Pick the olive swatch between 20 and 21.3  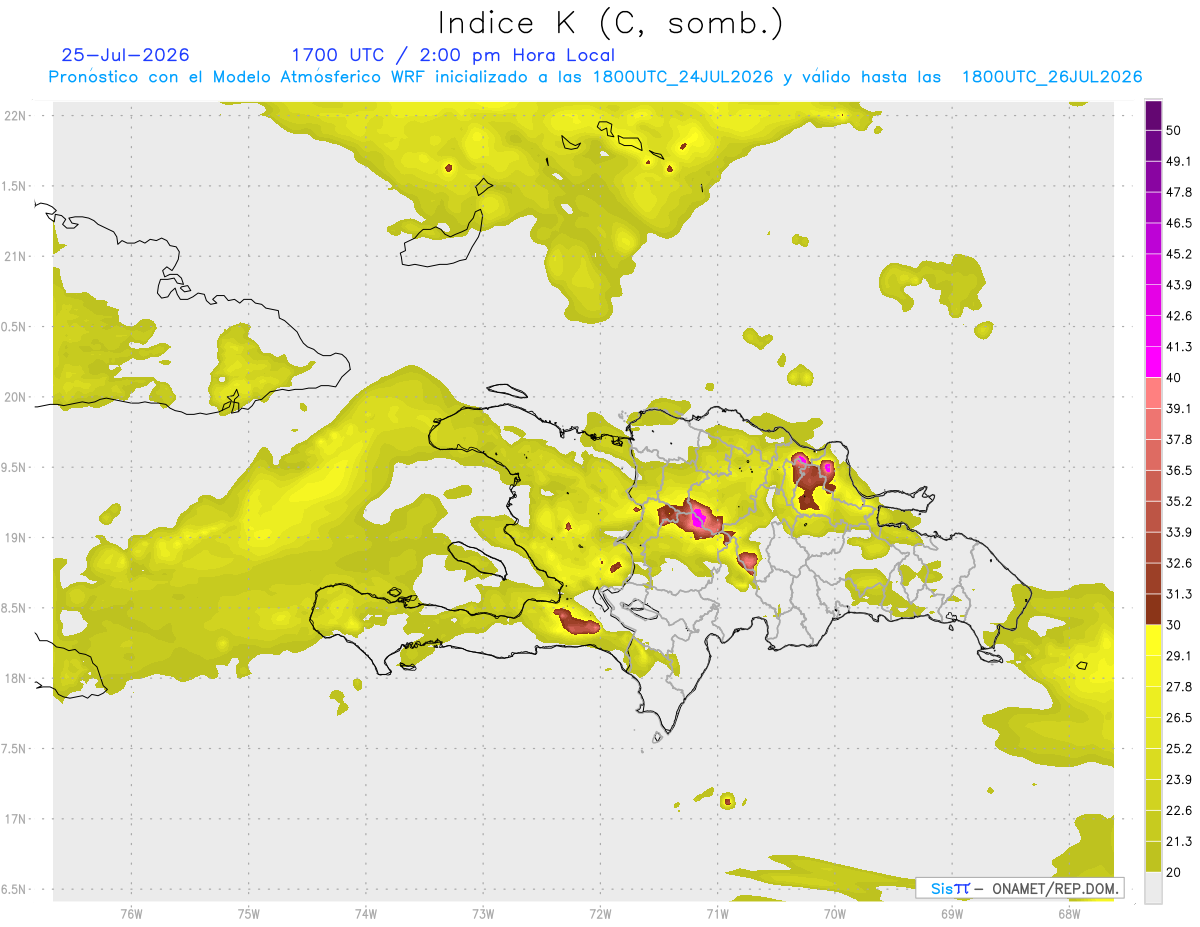pos(1153,856)
